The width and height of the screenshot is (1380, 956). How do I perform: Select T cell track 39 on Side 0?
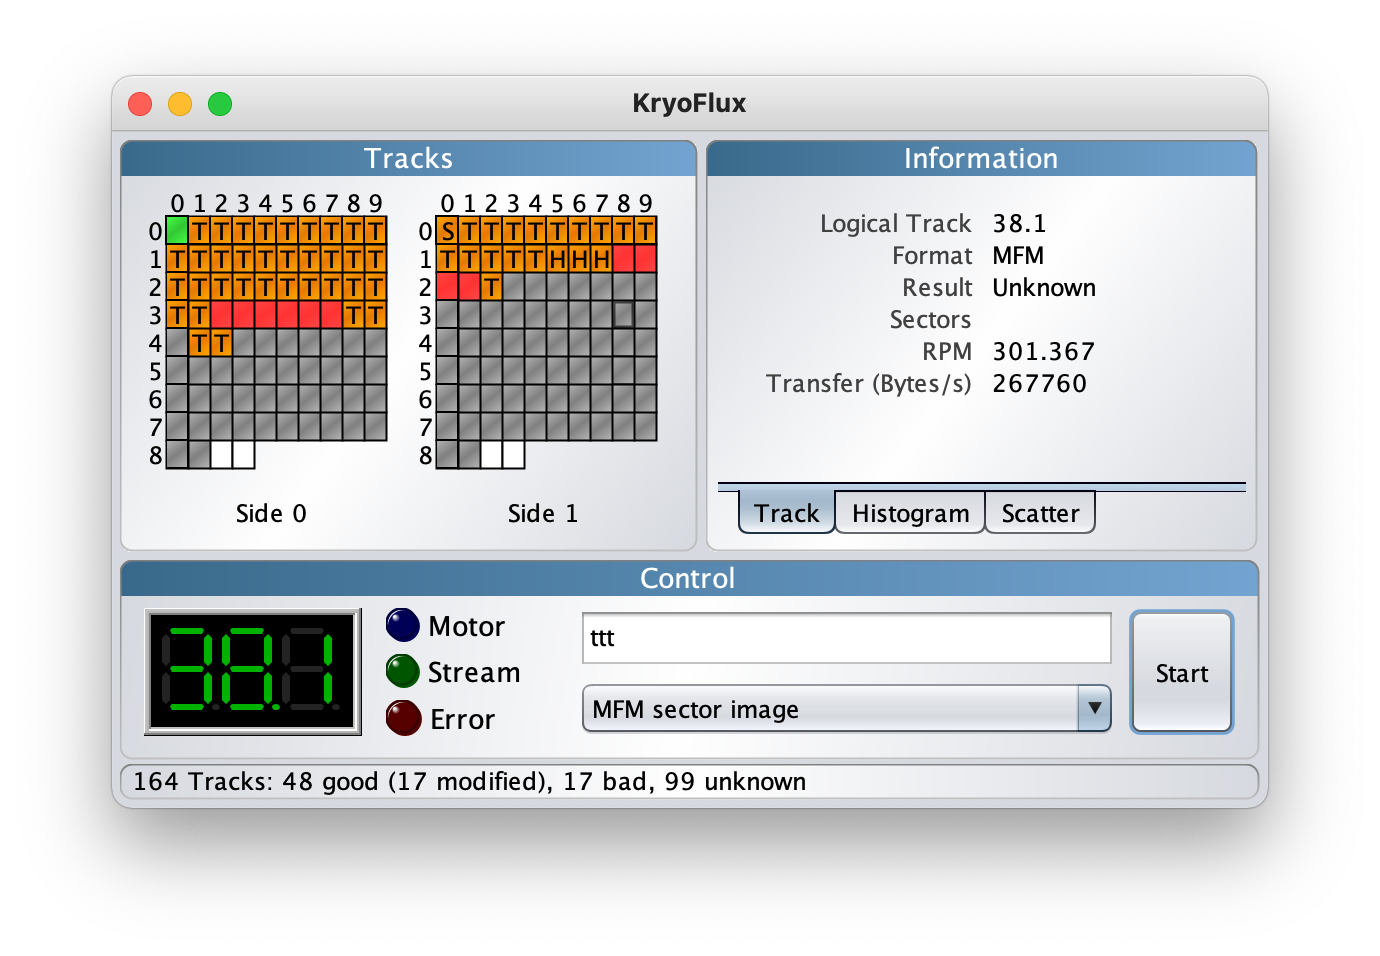[375, 315]
